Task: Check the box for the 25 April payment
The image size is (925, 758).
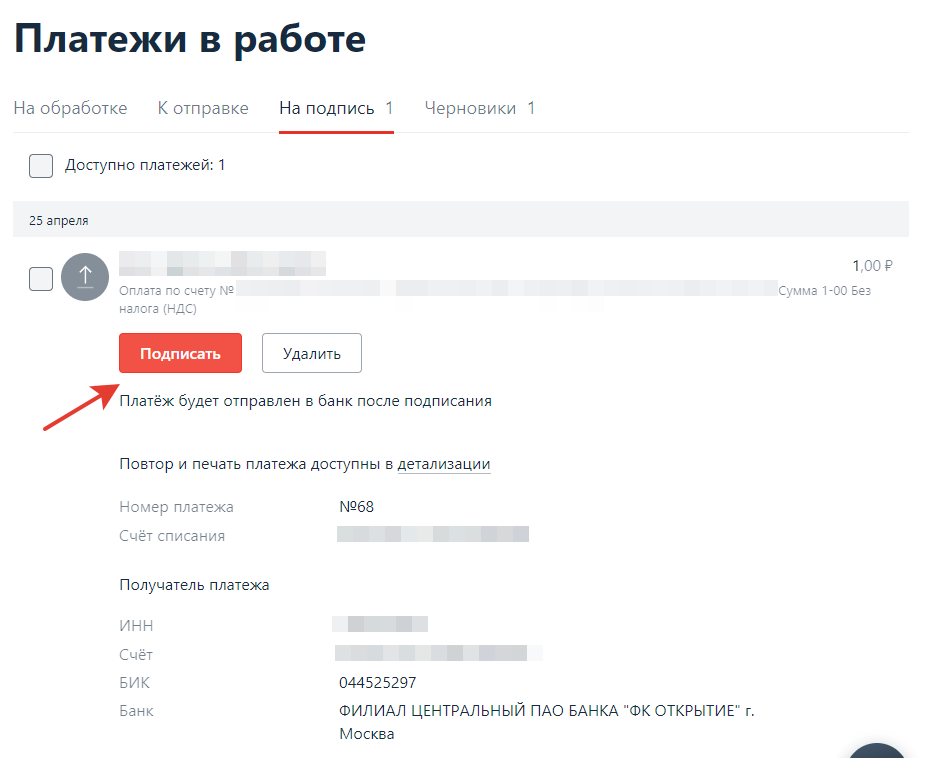Action: click(x=41, y=279)
